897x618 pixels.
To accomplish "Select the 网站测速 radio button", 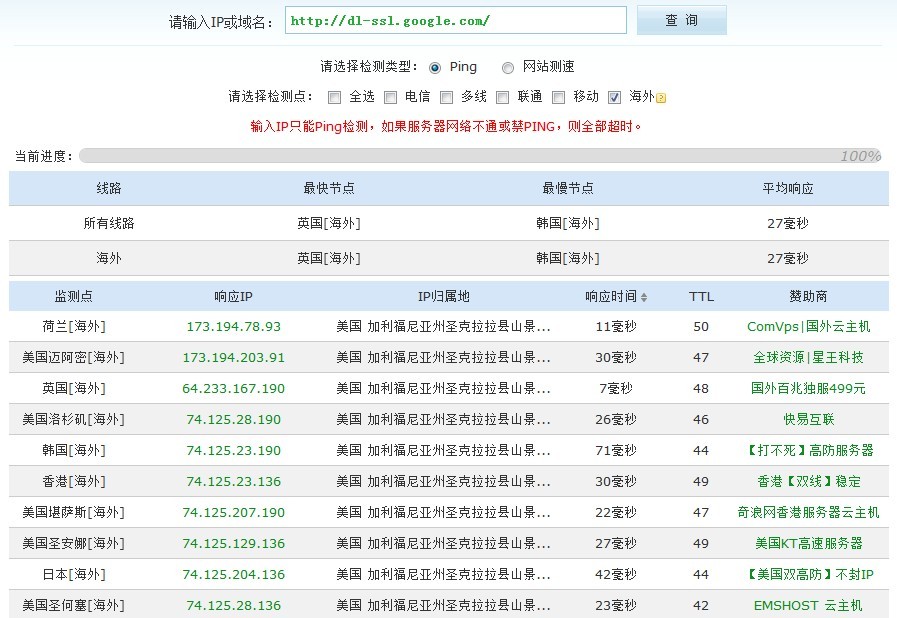I will (507, 68).
